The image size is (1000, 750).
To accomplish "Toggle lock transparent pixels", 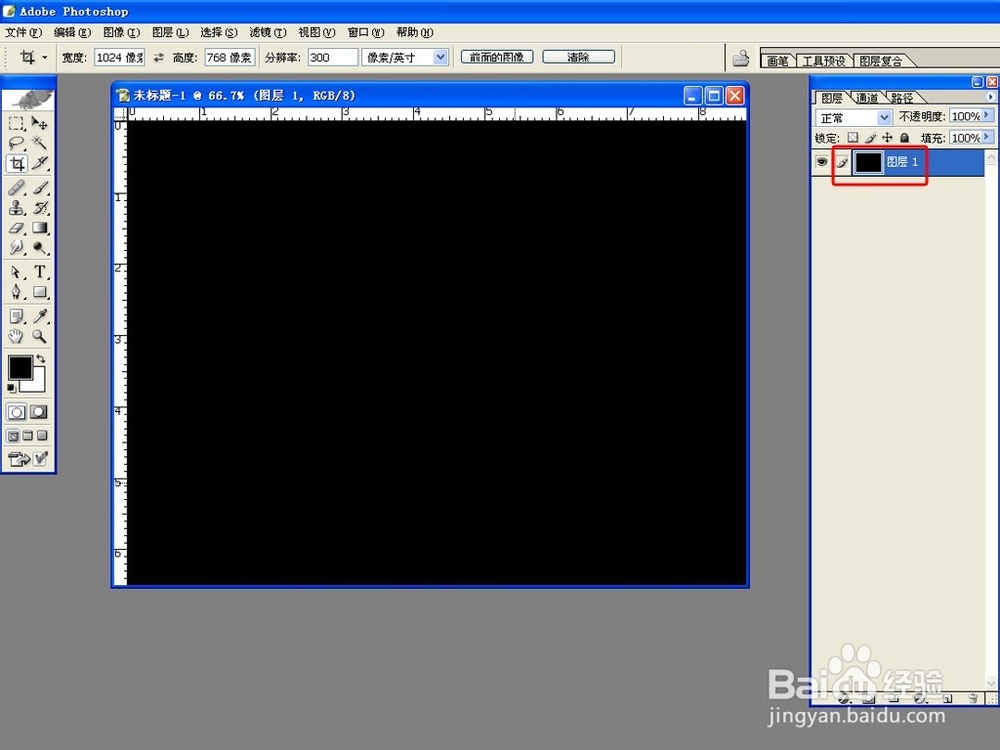I will [853, 138].
